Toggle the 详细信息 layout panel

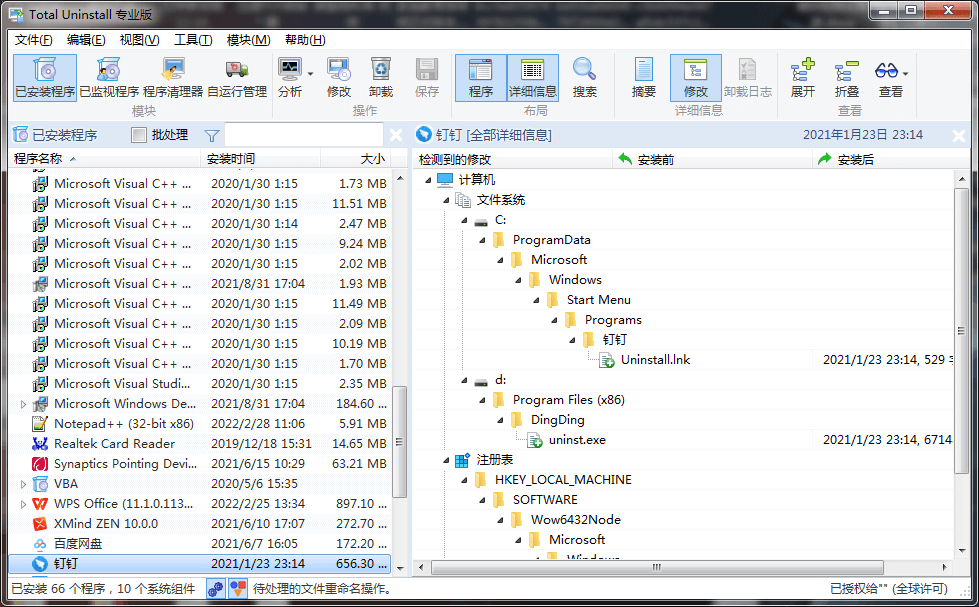[533, 77]
